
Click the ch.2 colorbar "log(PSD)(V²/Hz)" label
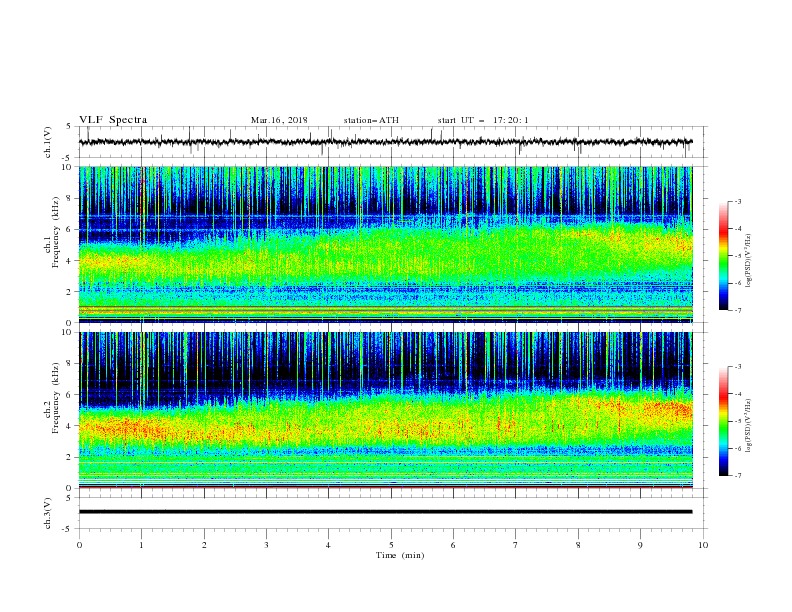click(749, 426)
